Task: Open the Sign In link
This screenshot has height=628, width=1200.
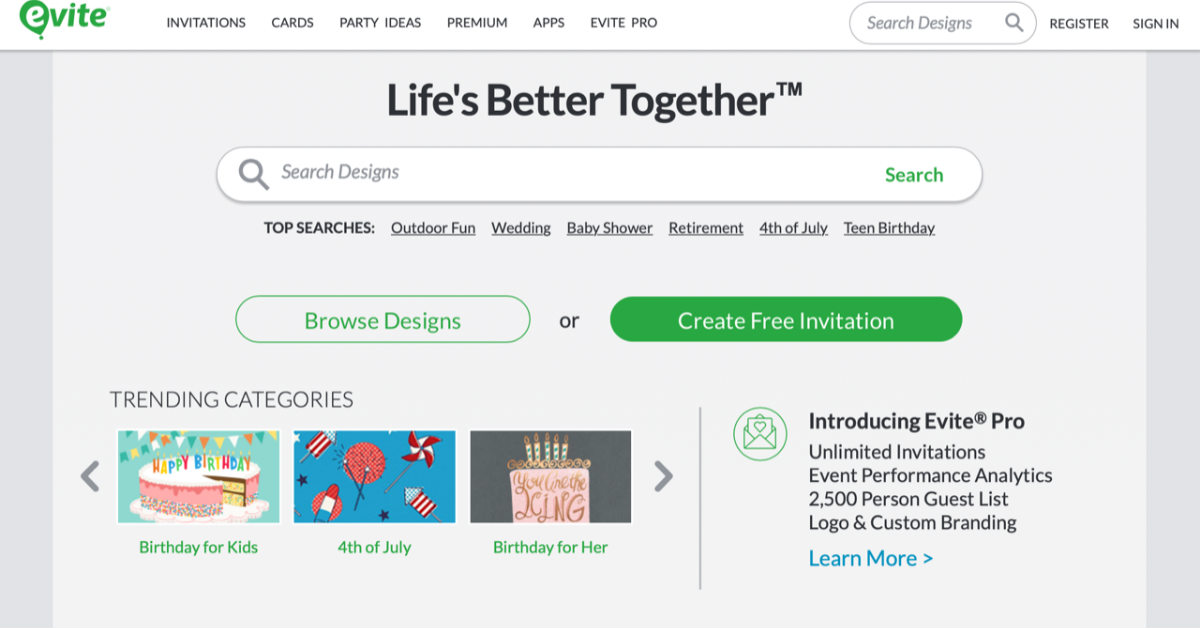Action: [1155, 24]
